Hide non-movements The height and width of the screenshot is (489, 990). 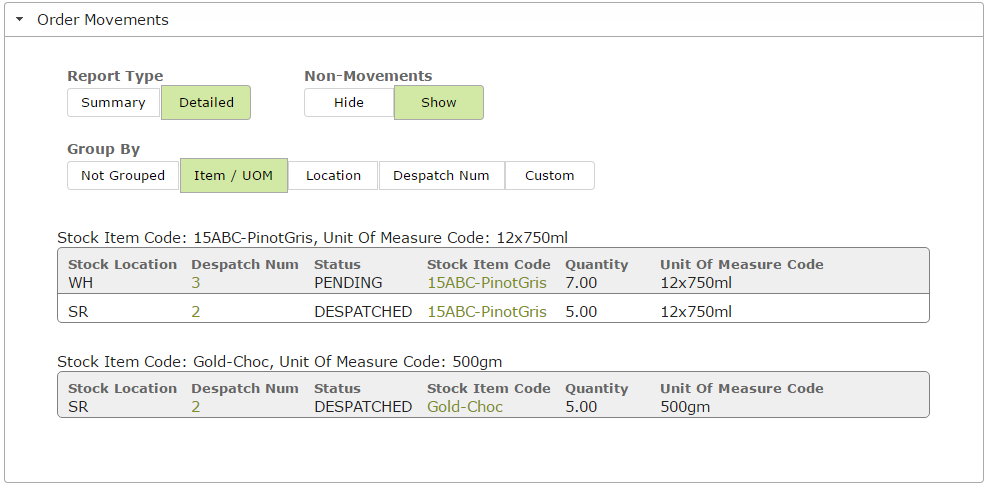(x=349, y=102)
